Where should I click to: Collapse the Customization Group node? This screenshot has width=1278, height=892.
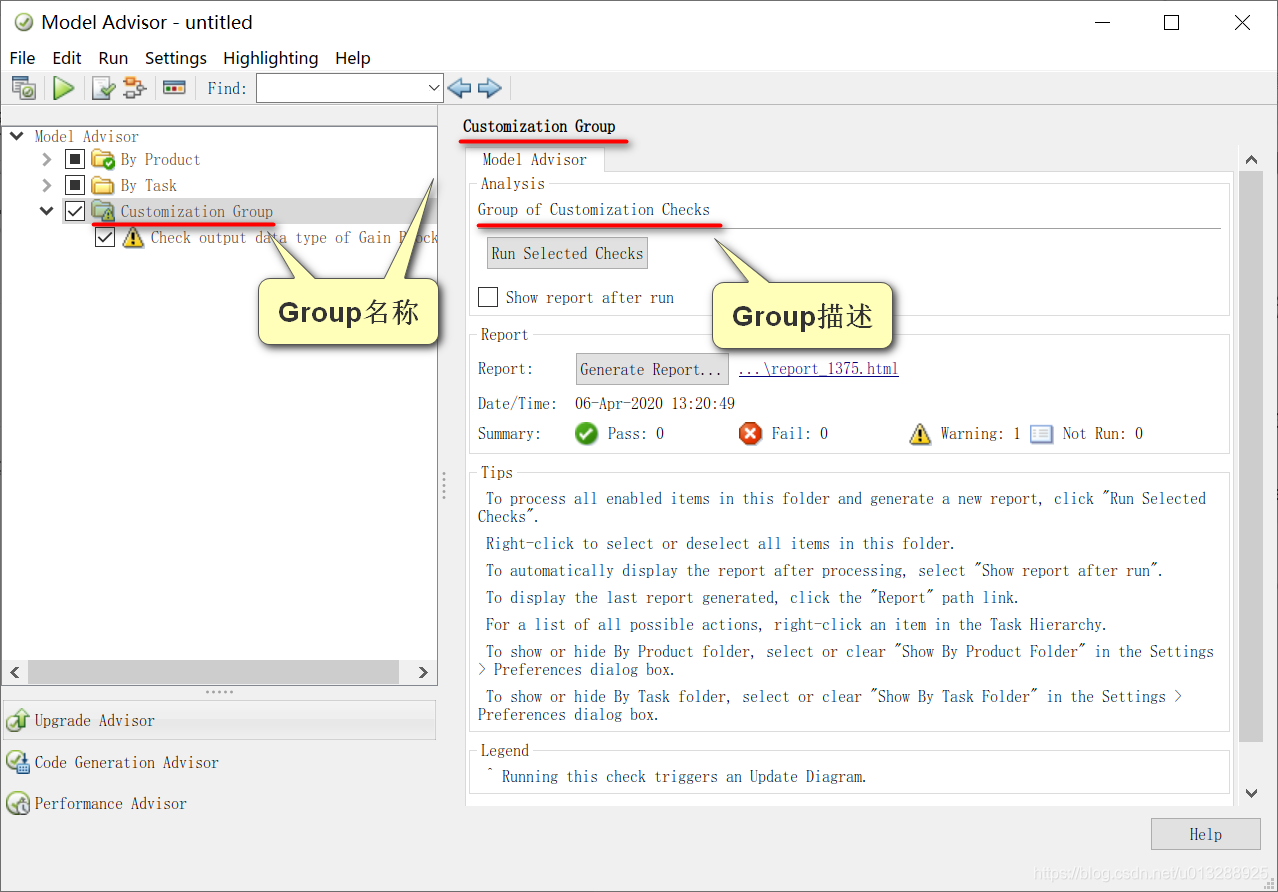(46, 211)
